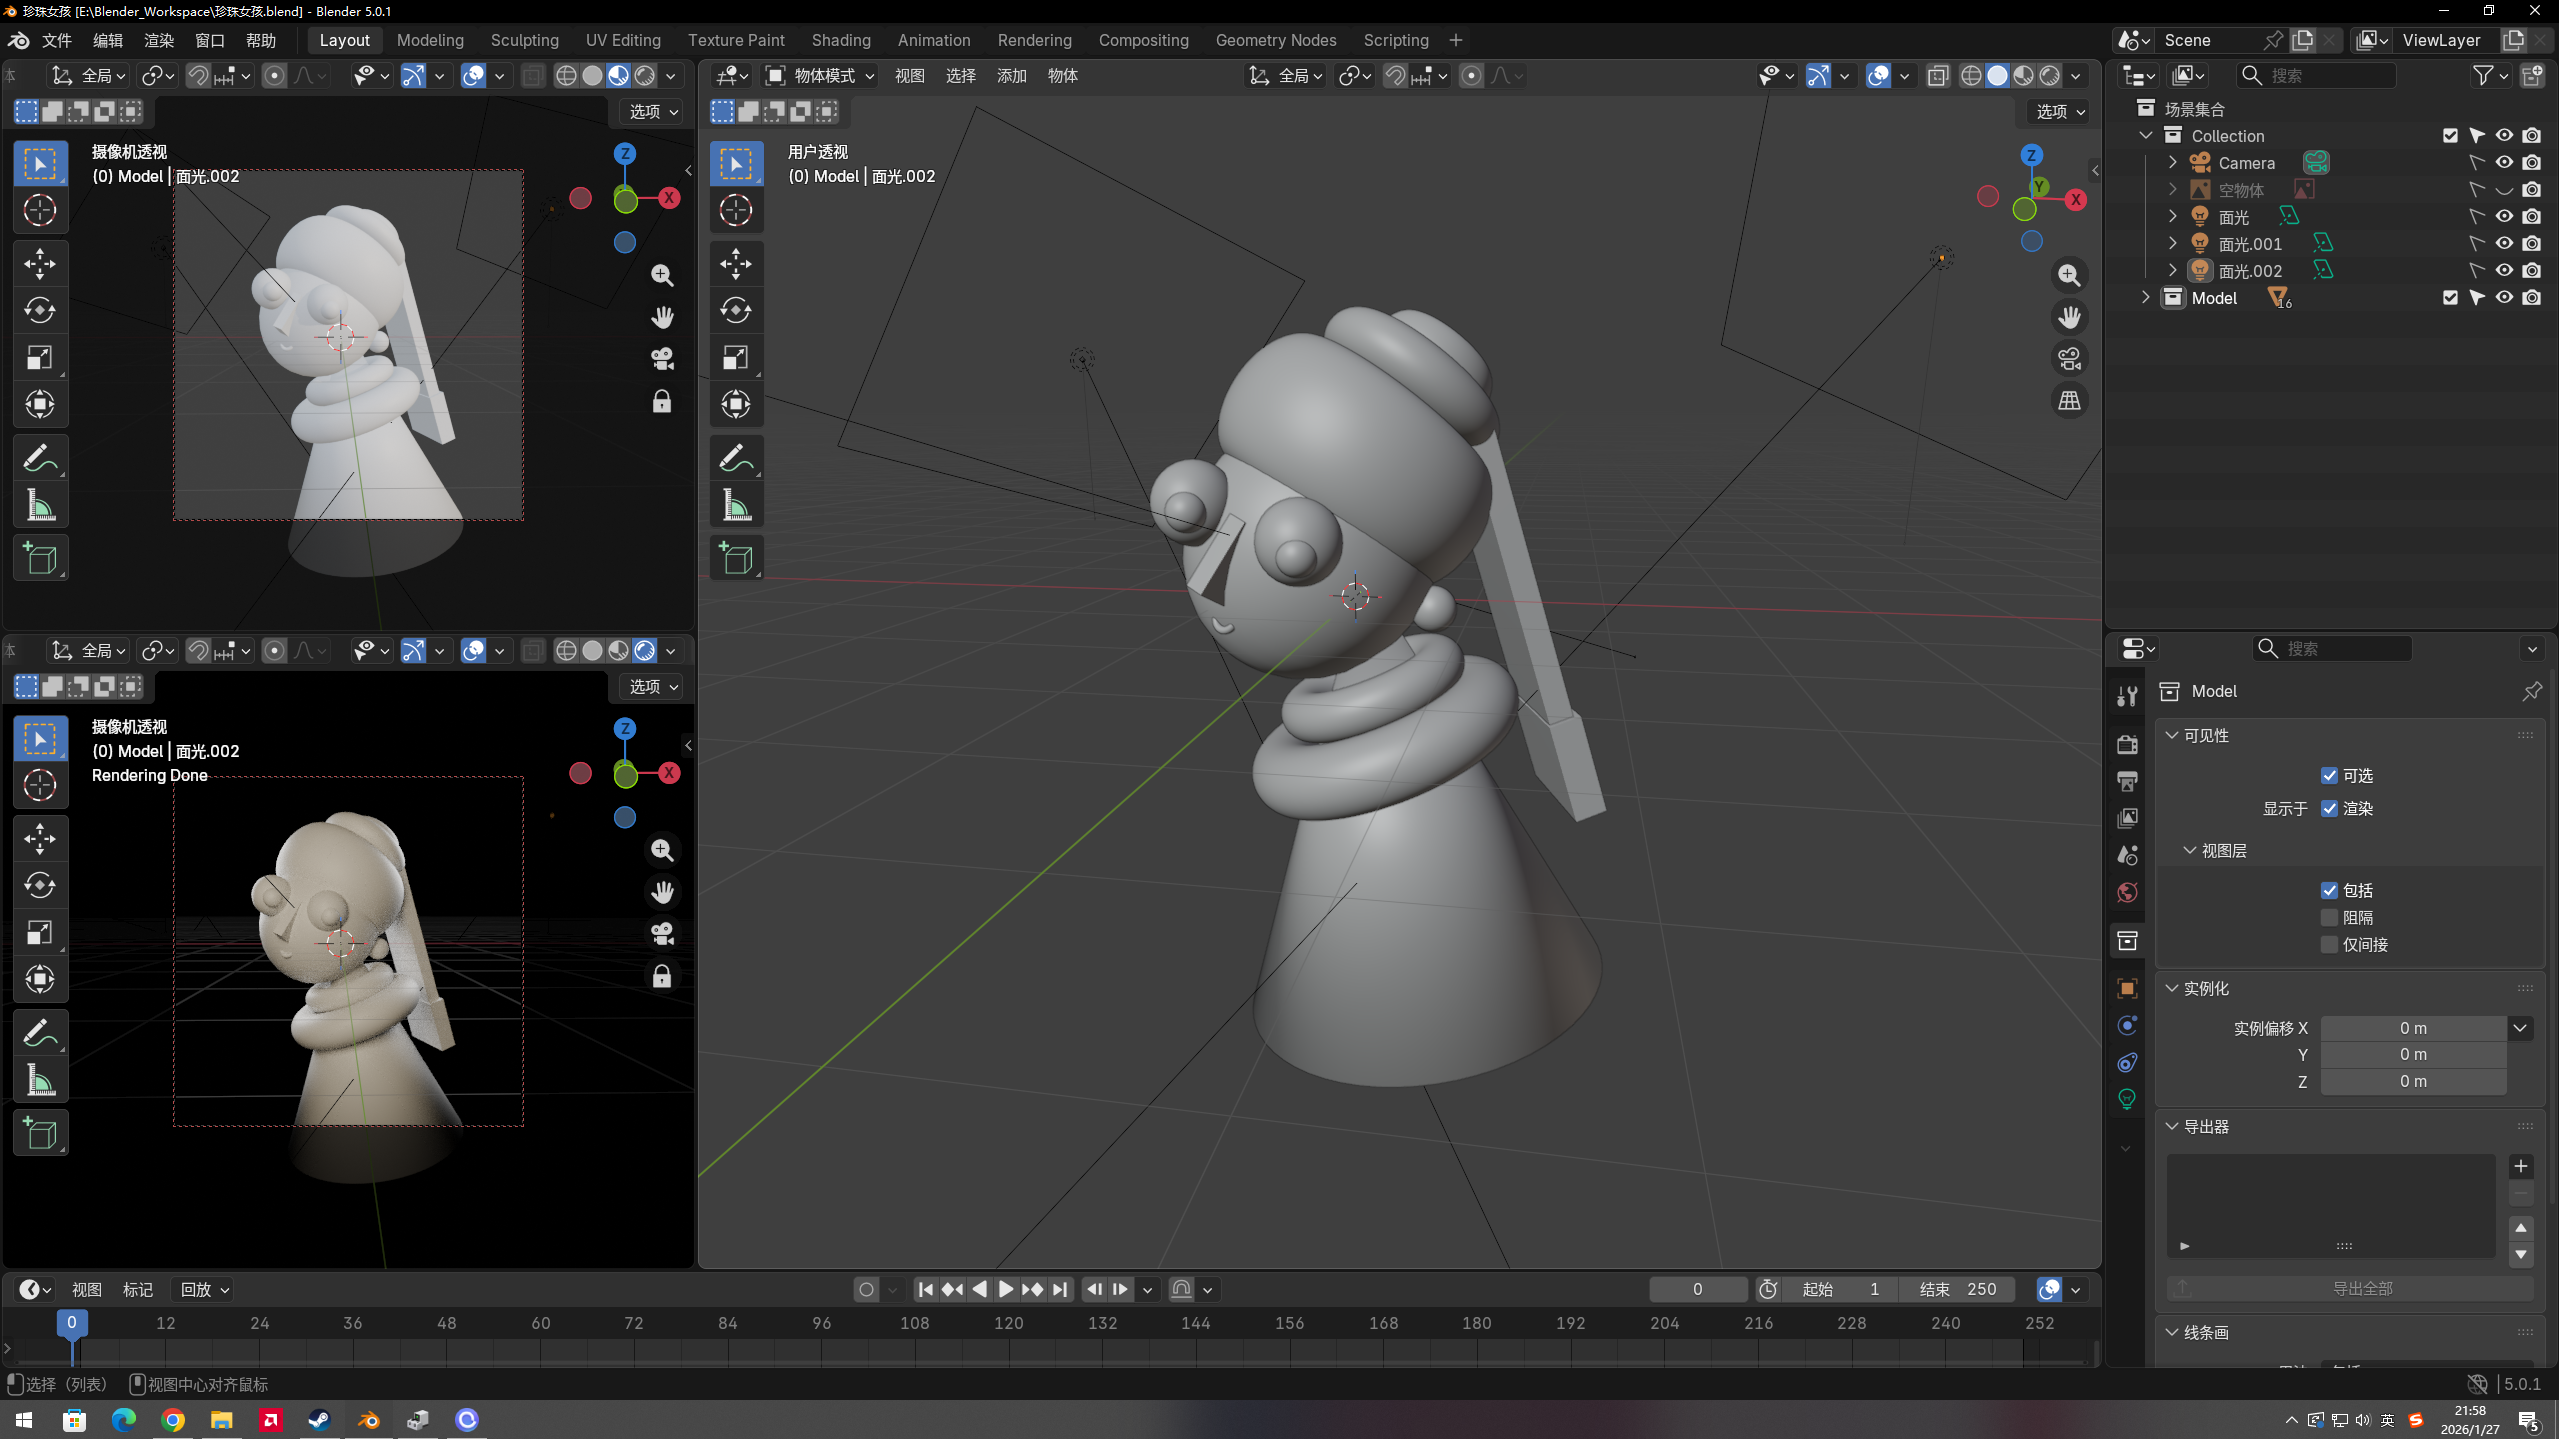Expand the Model collection in outliner

coord(2145,298)
